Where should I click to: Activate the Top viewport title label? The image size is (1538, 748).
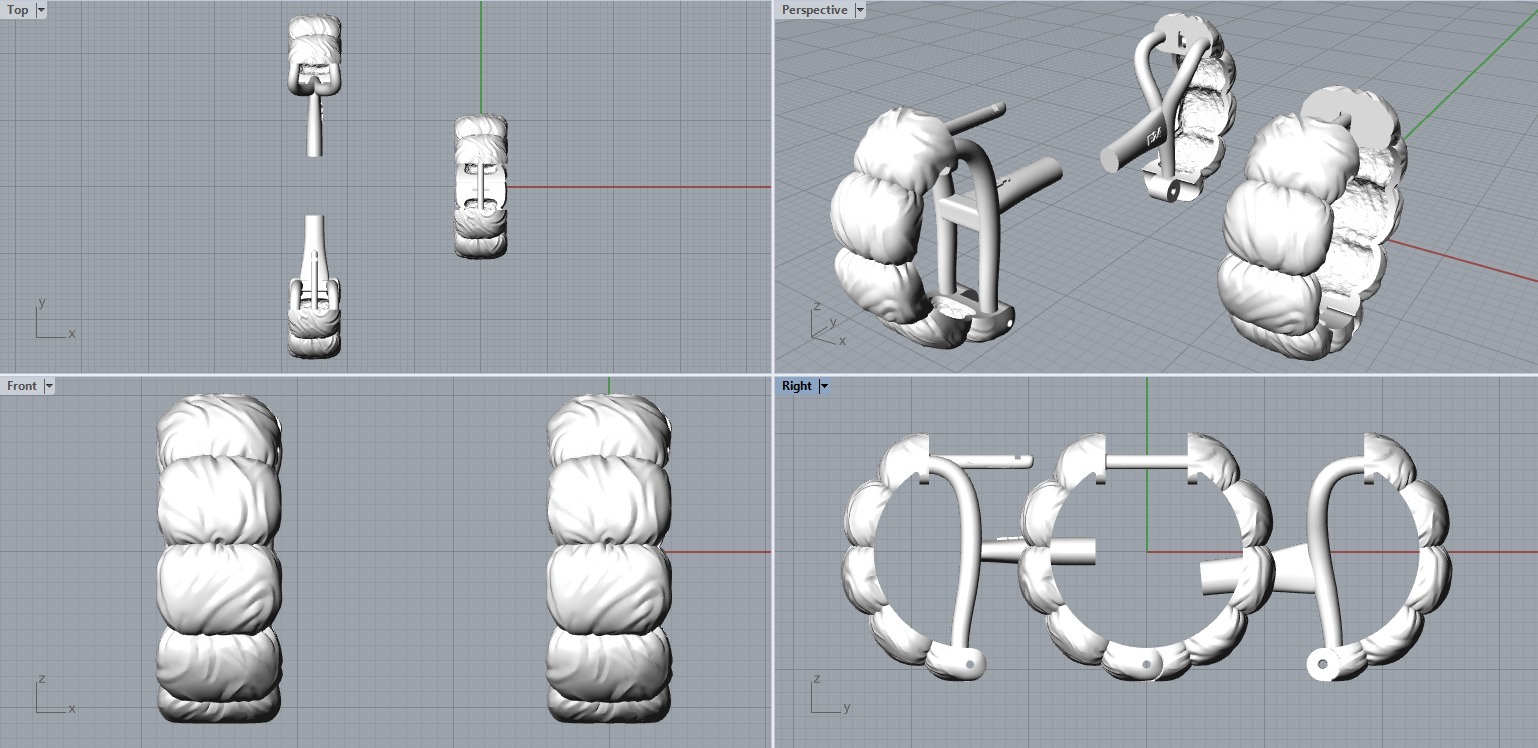[x=18, y=10]
